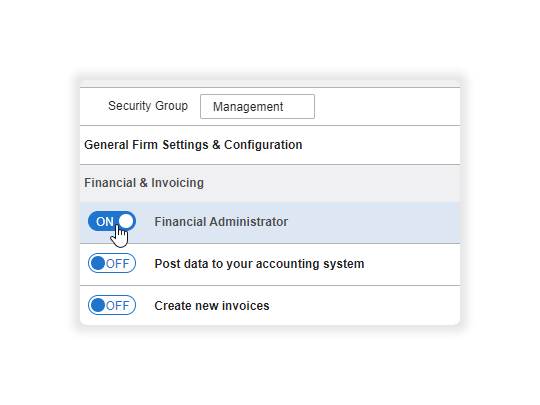Click the blue knob beside Post data
Viewport: 540px width, 405px height.
pos(98,263)
